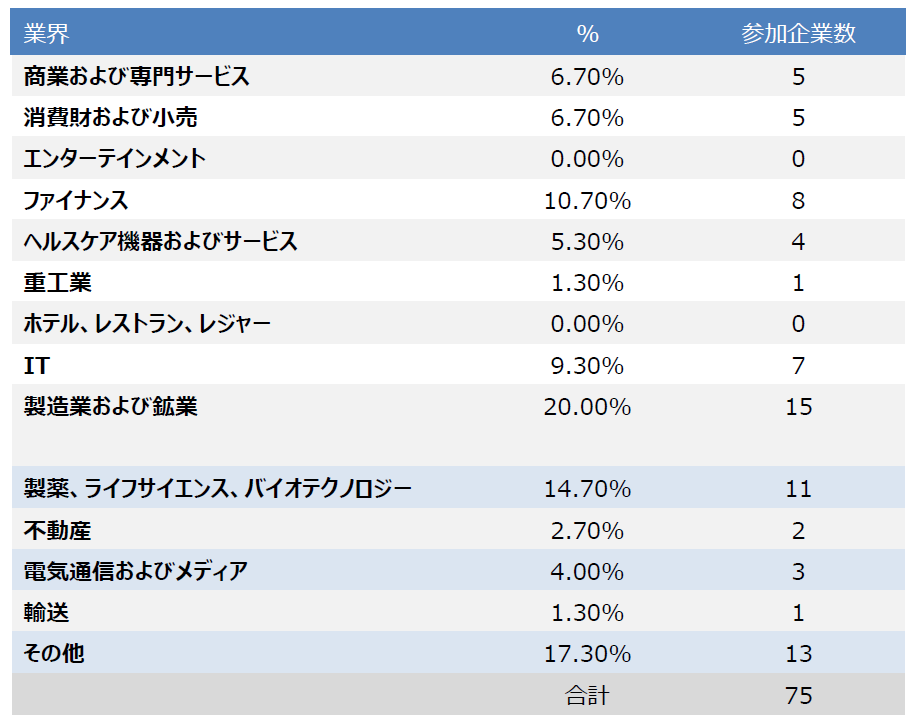Screen dimensions: 914x724
Task: Click the 重工業 row label
Action: (x=58, y=283)
